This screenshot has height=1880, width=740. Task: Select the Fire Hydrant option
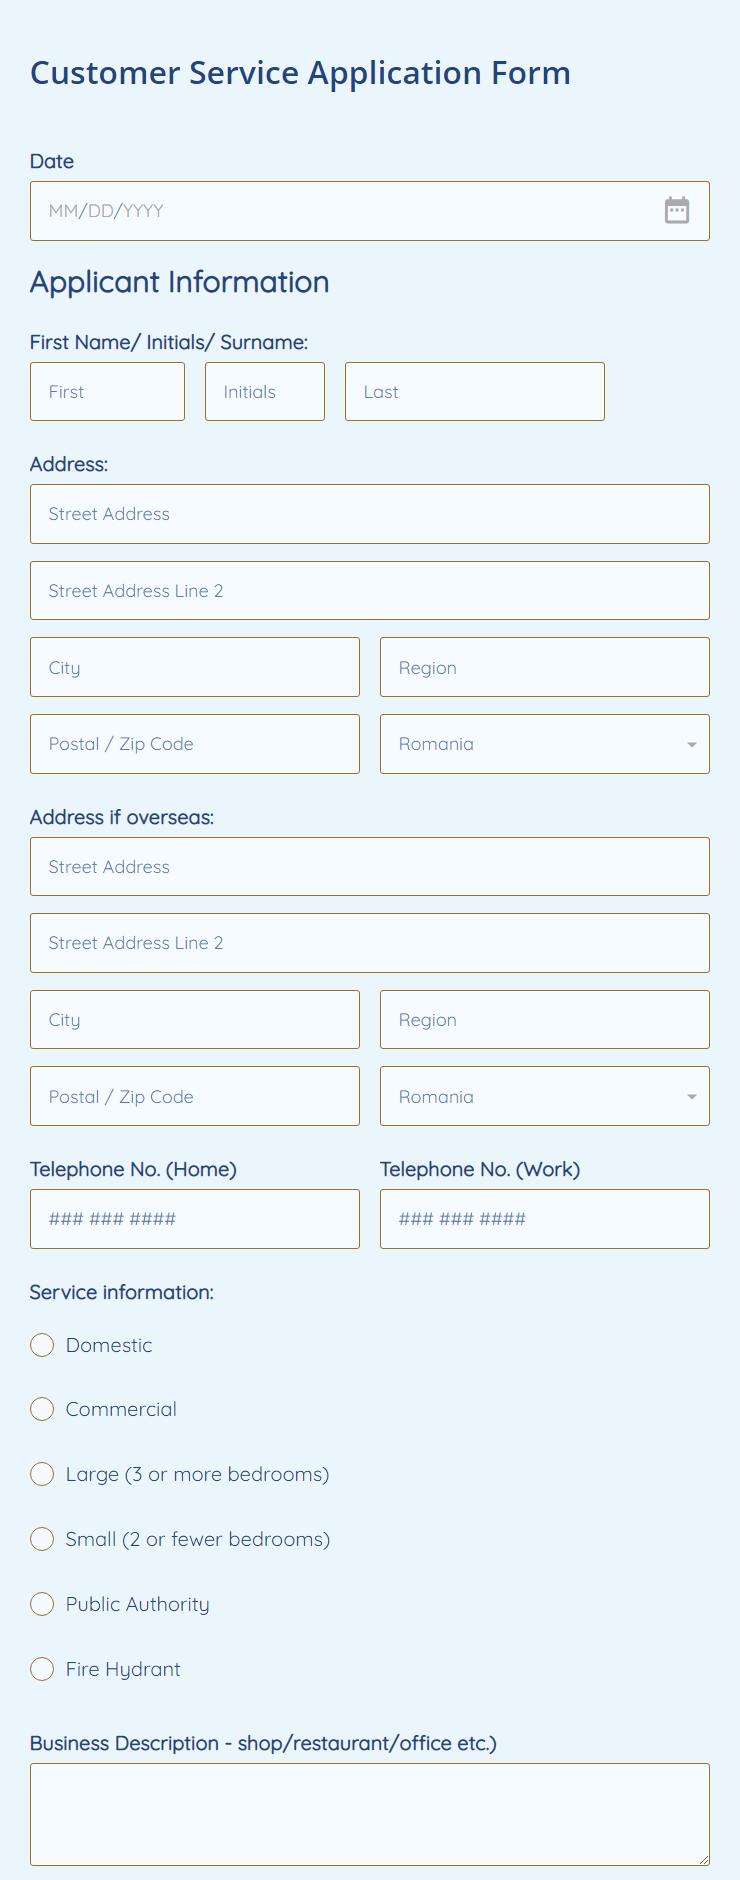pos(42,1669)
